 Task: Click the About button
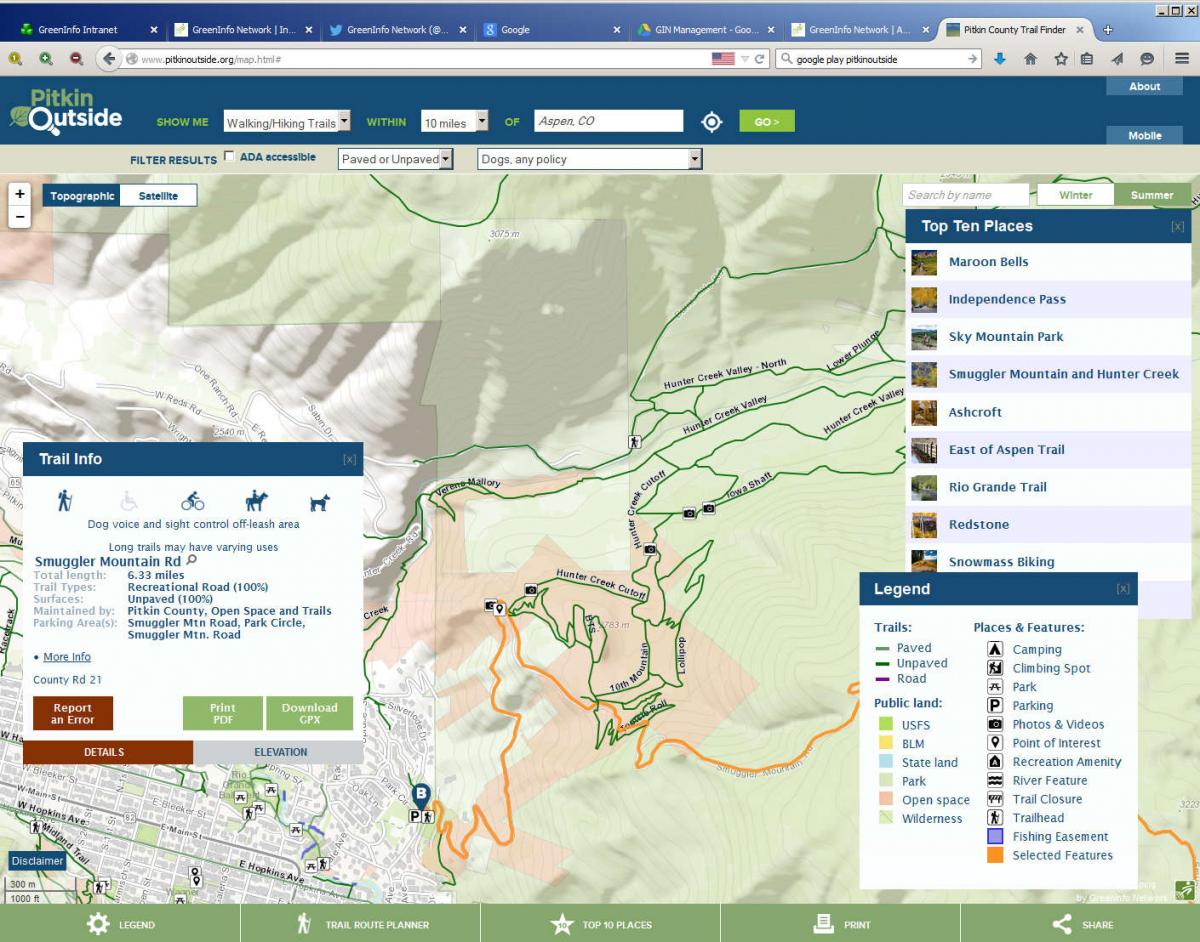(1144, 86)
